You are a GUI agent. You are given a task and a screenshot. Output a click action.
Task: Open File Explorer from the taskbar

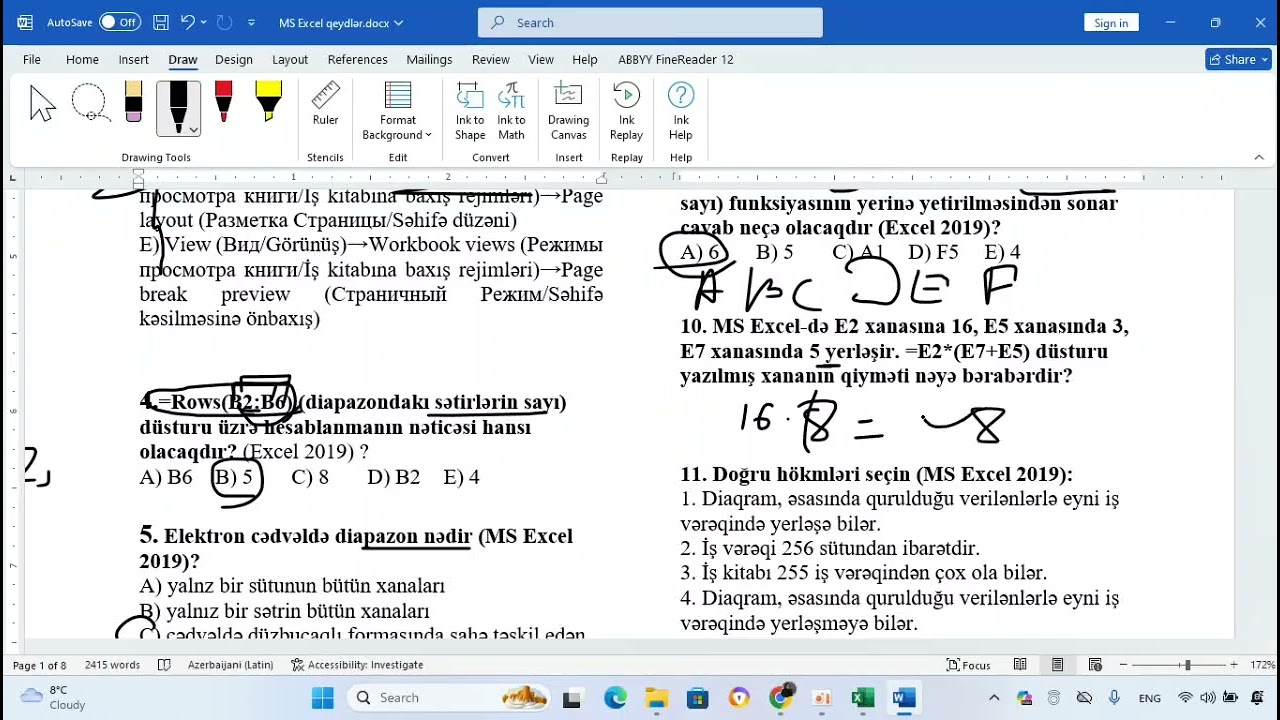click(656, 697)
